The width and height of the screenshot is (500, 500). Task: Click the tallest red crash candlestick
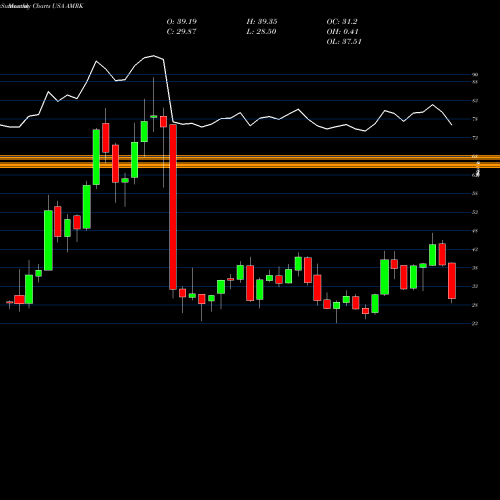click(x=173, y=207)
